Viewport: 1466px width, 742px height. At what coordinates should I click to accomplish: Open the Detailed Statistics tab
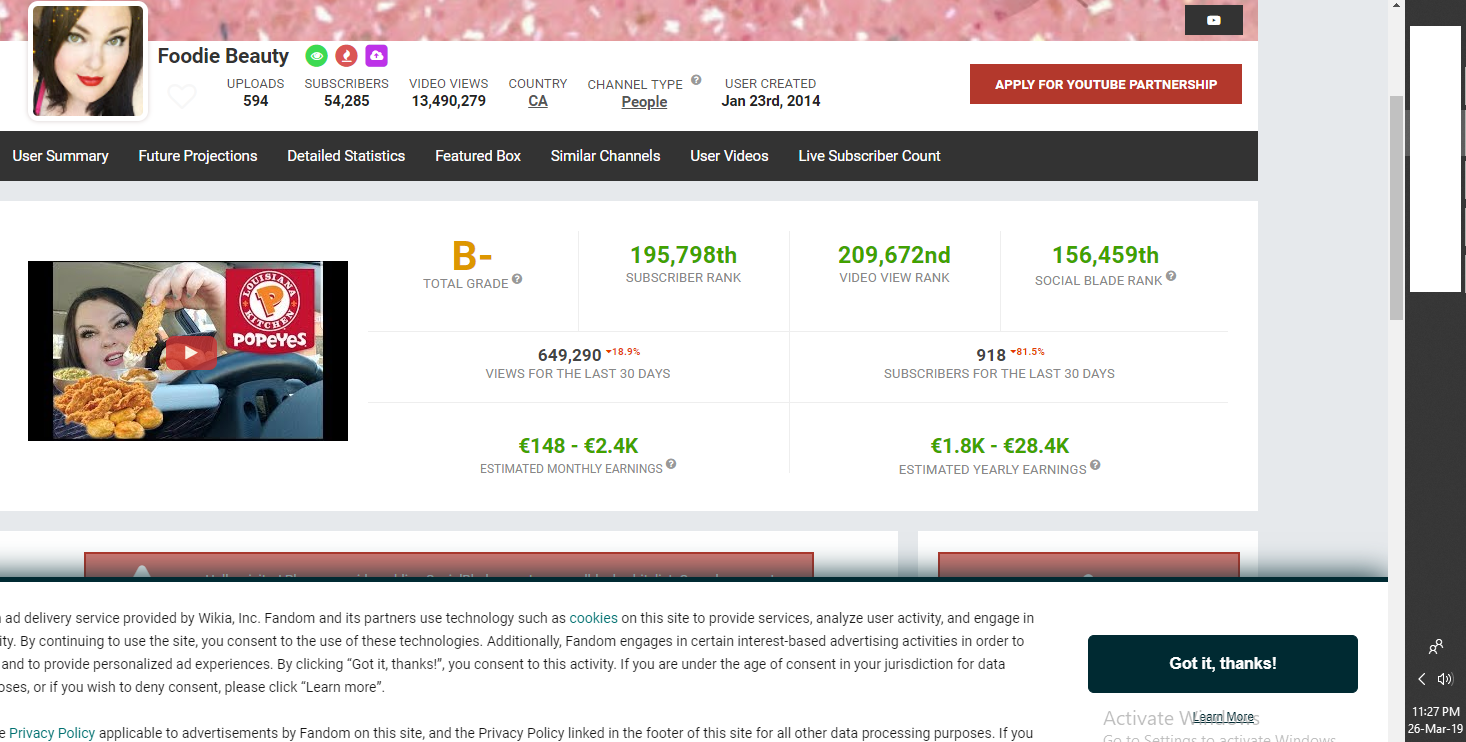pos(346,156)
